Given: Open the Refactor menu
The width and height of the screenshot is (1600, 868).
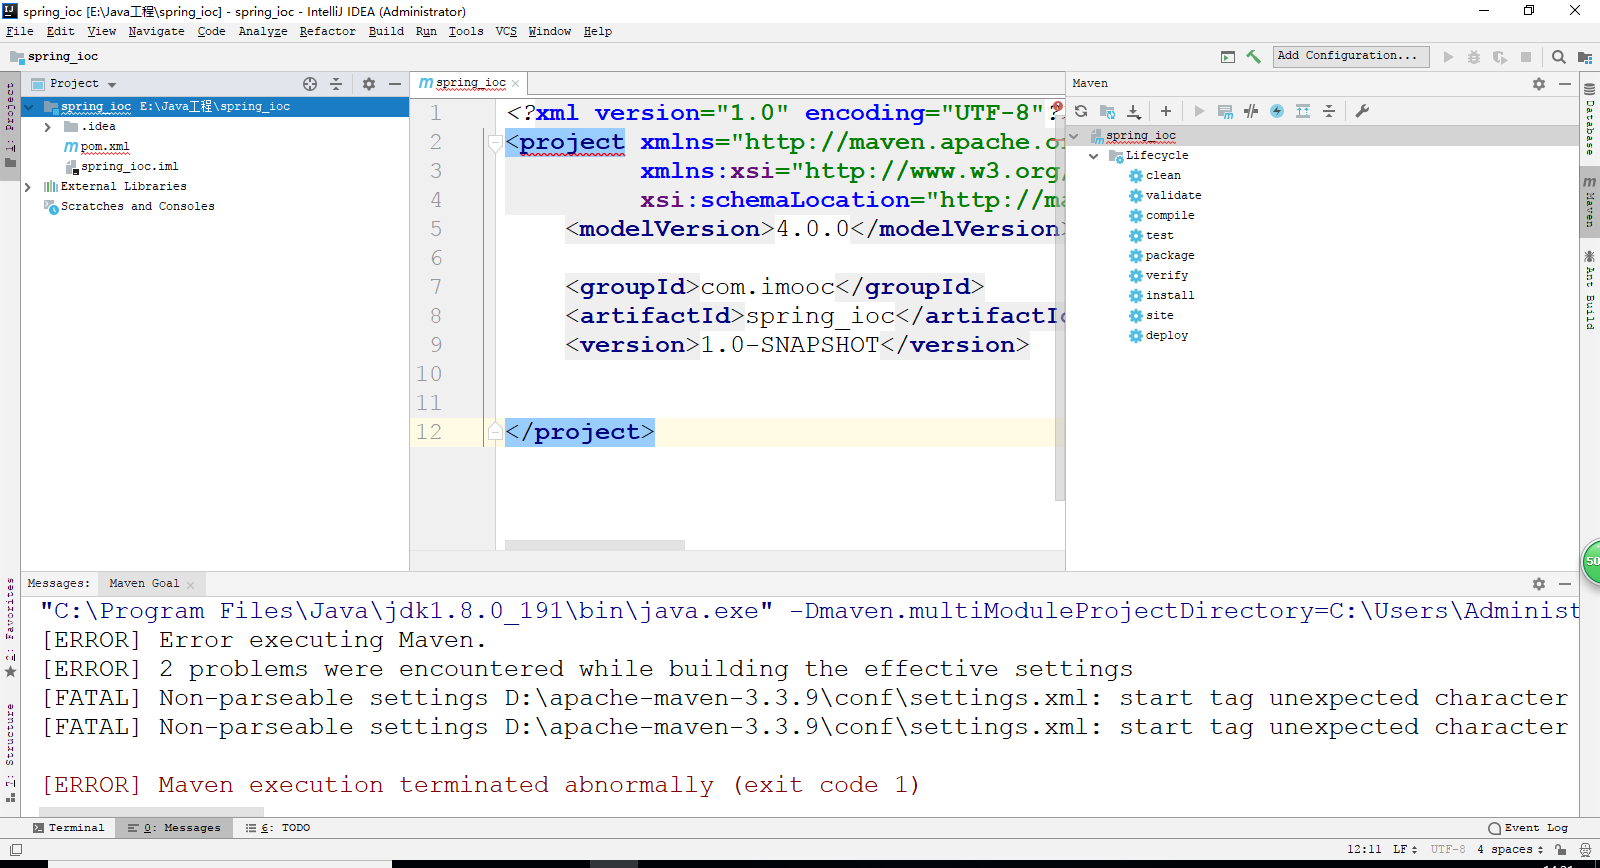Looking at the screenshot, I should [327, 32].
